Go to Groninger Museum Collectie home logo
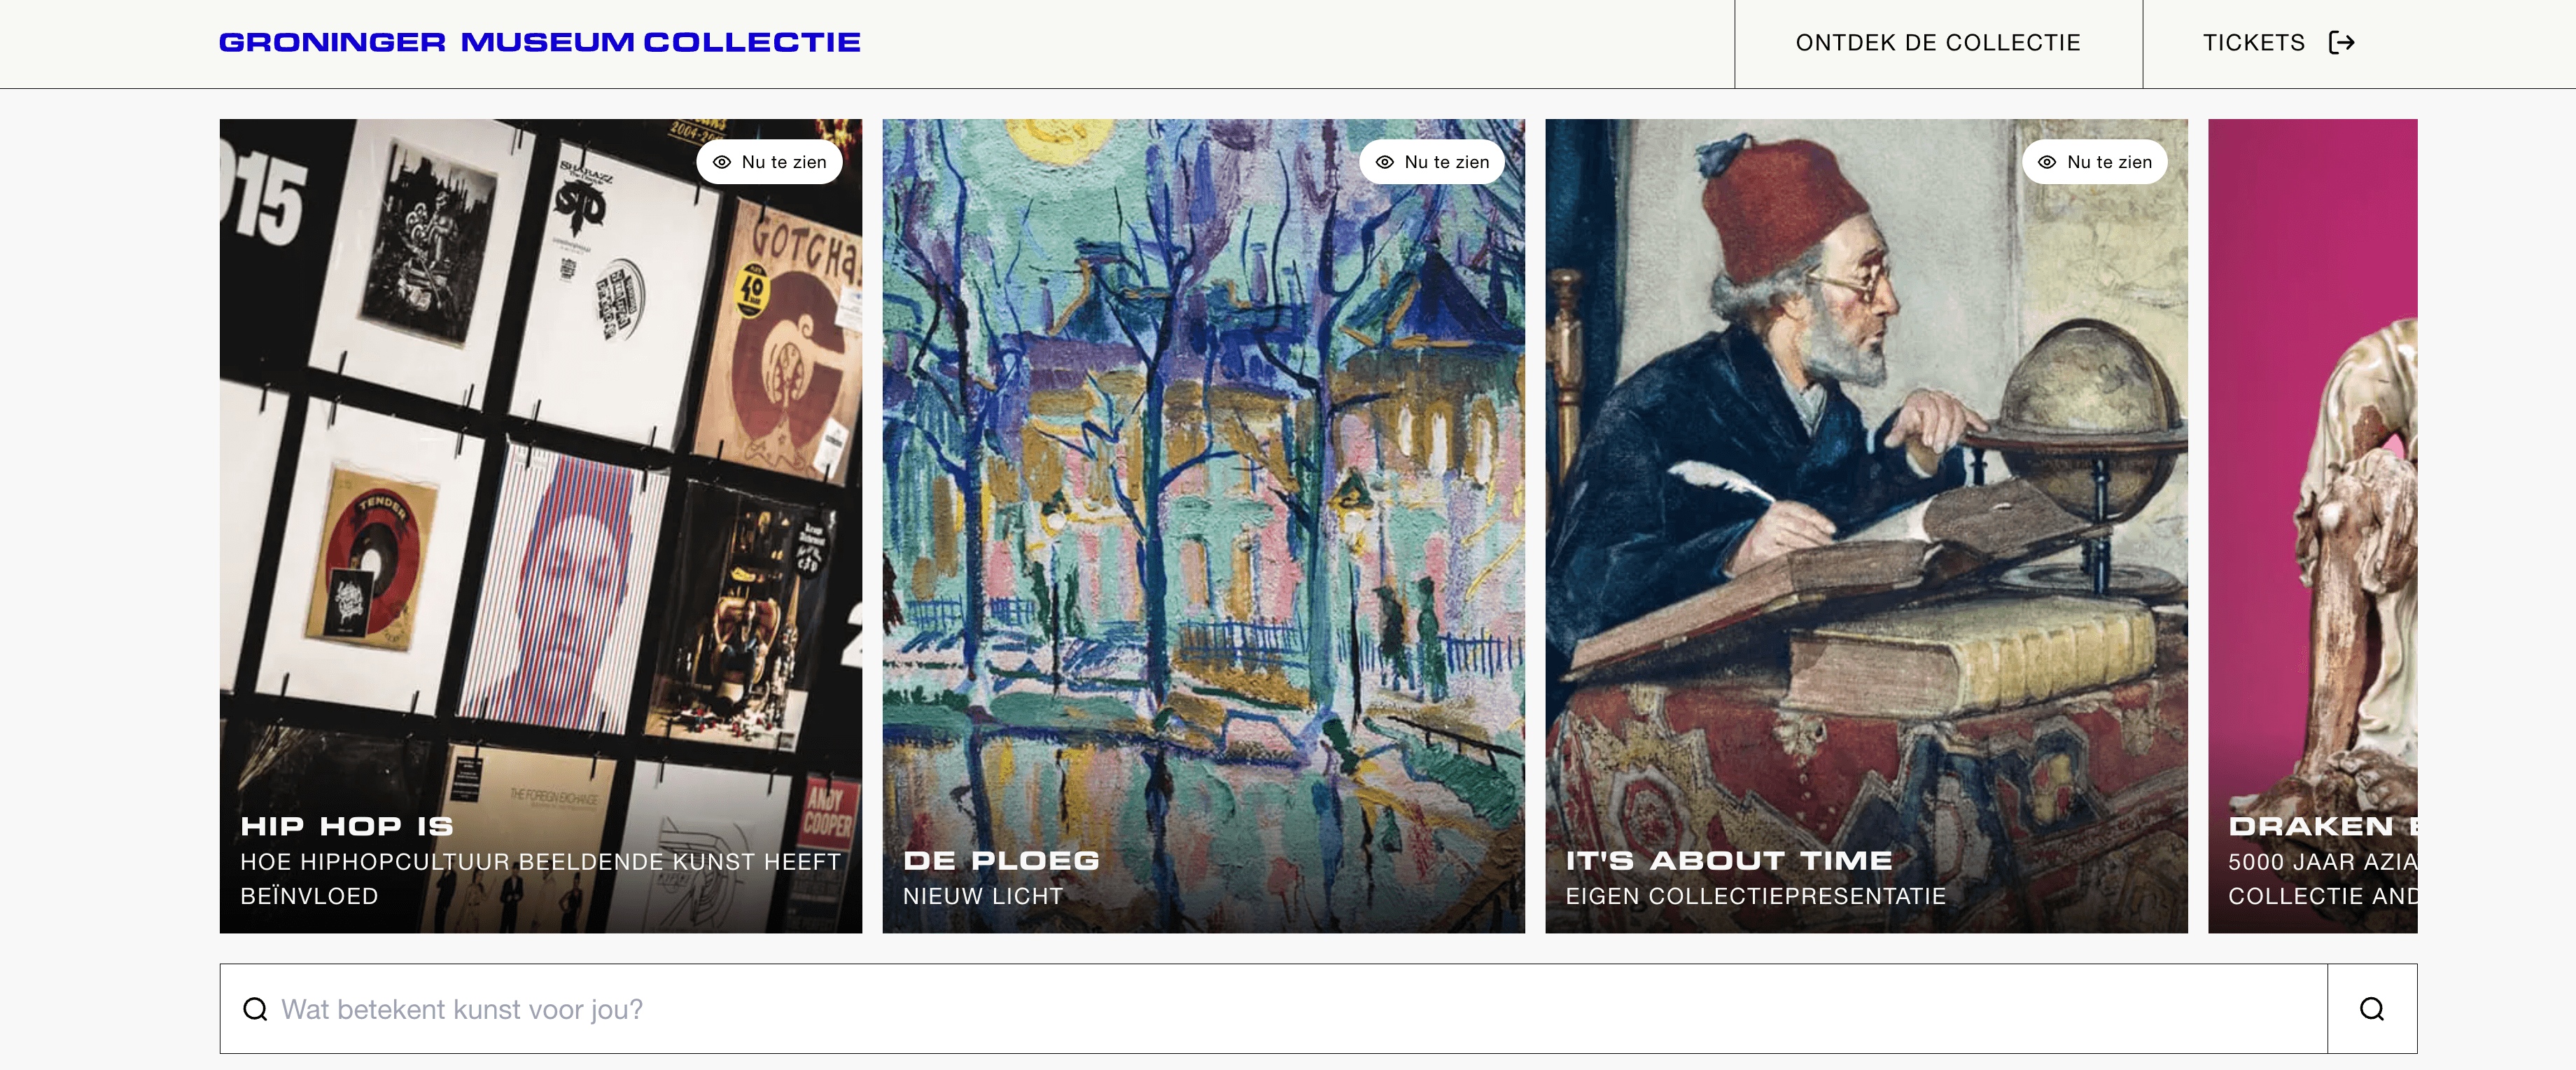 pyautogui.click(x=539, y=42)
